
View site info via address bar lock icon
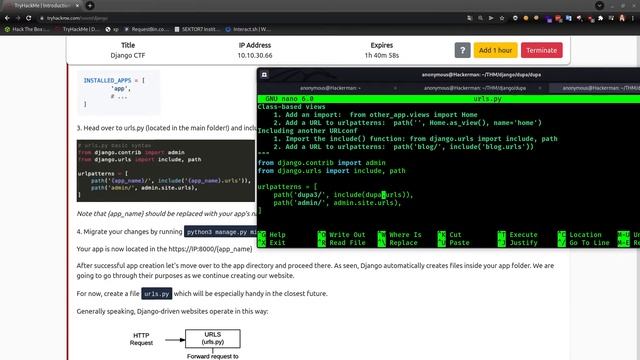click(42, 18)
